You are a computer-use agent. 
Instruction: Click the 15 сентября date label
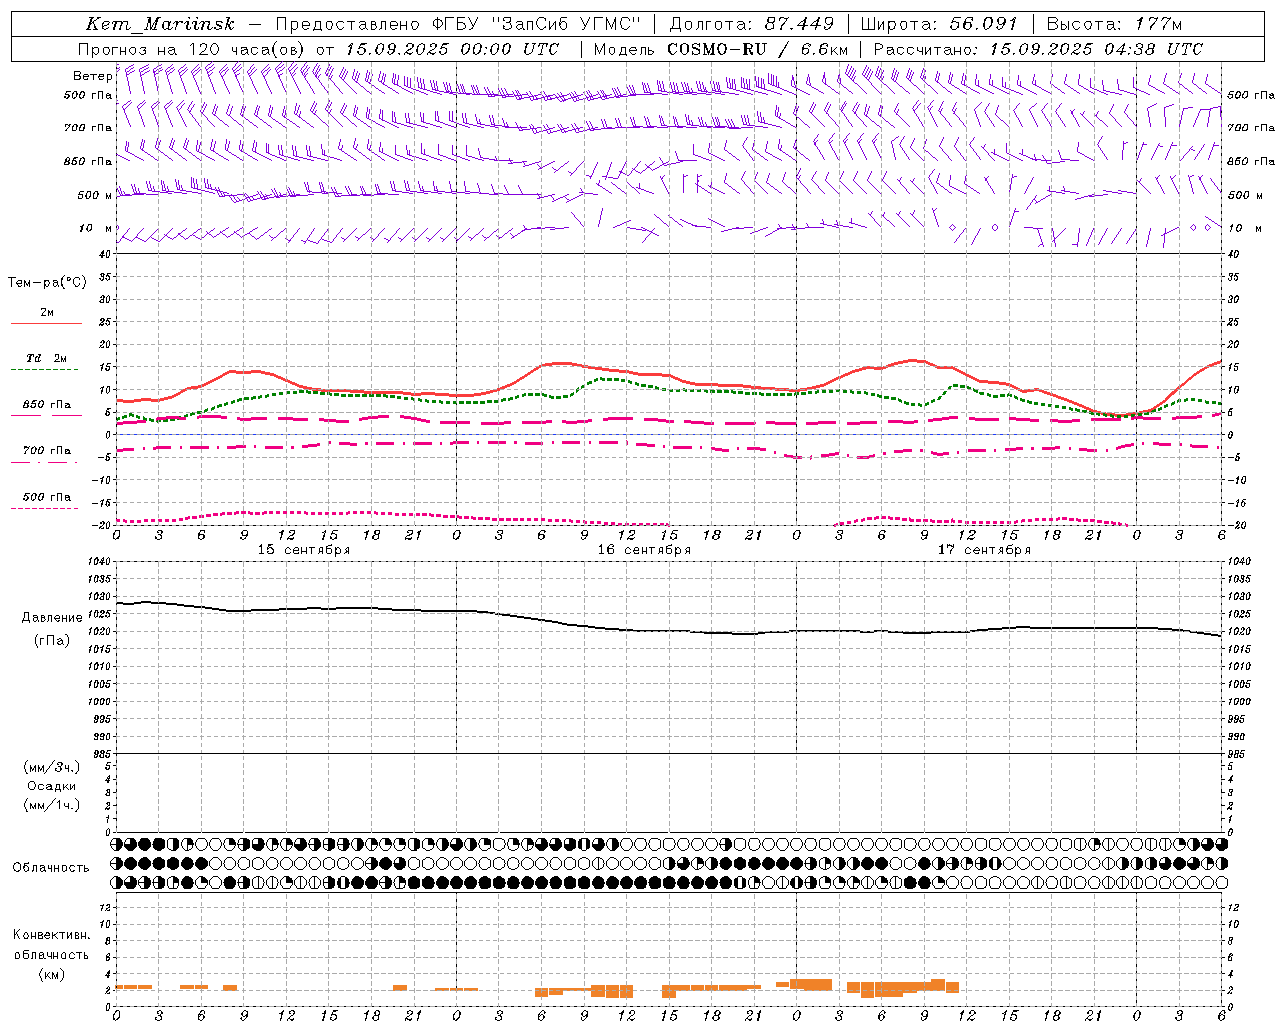coord(303,550)
